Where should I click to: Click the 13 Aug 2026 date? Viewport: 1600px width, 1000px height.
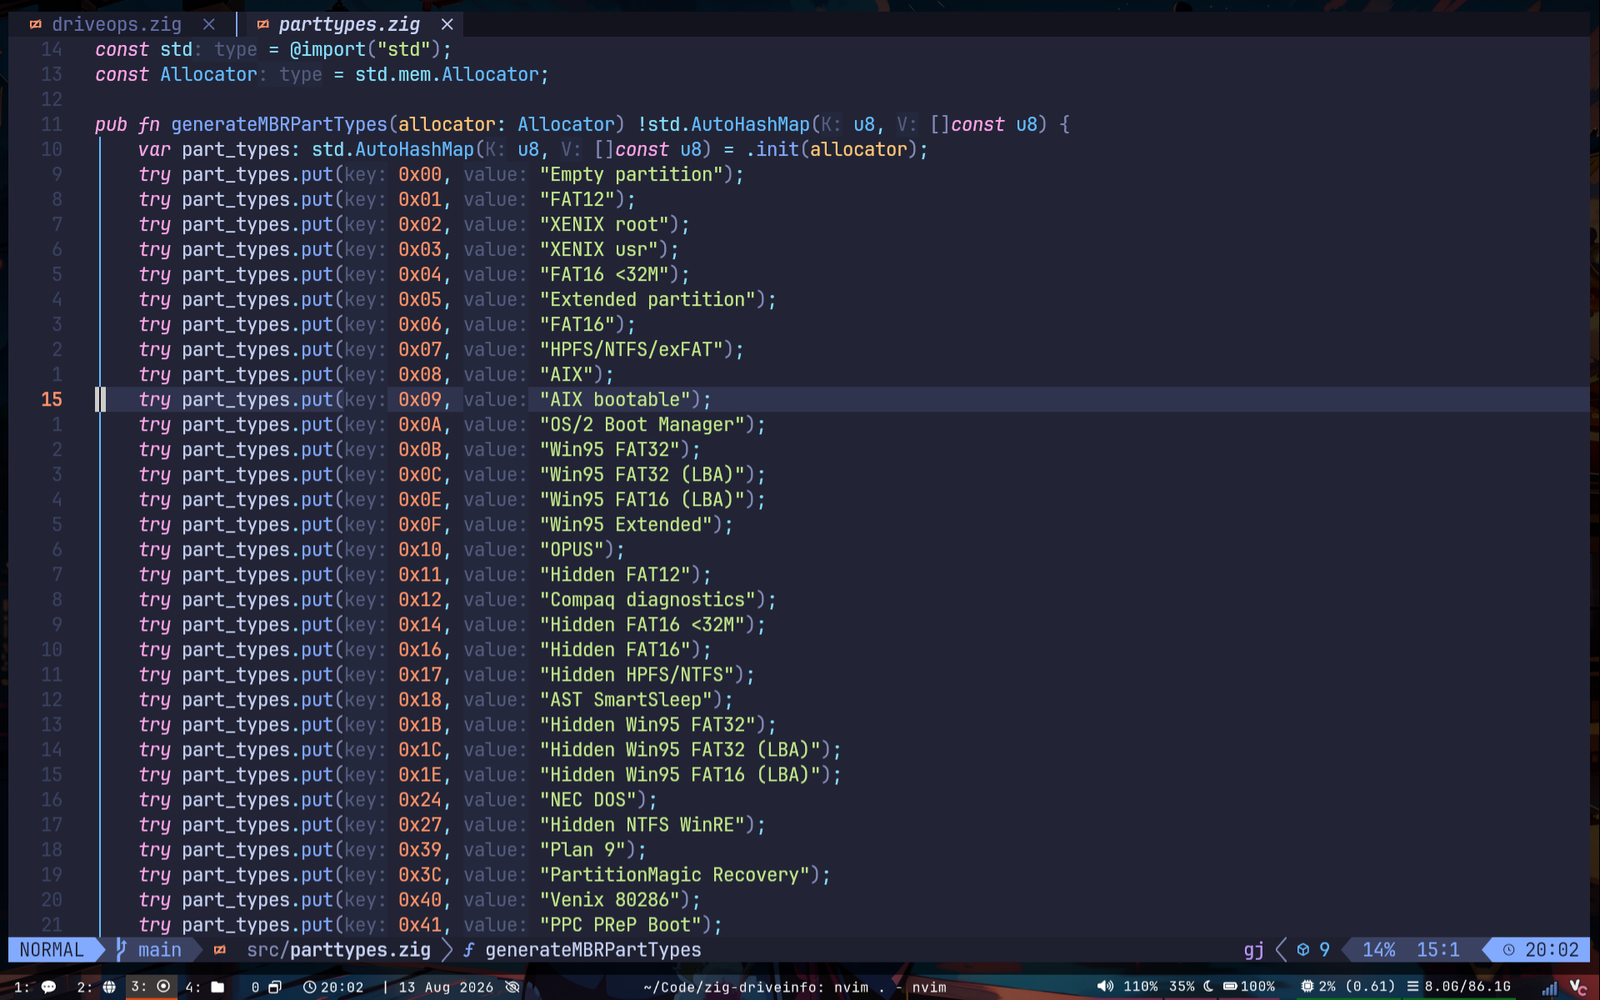pyautogui.click(x=446, y=987)
